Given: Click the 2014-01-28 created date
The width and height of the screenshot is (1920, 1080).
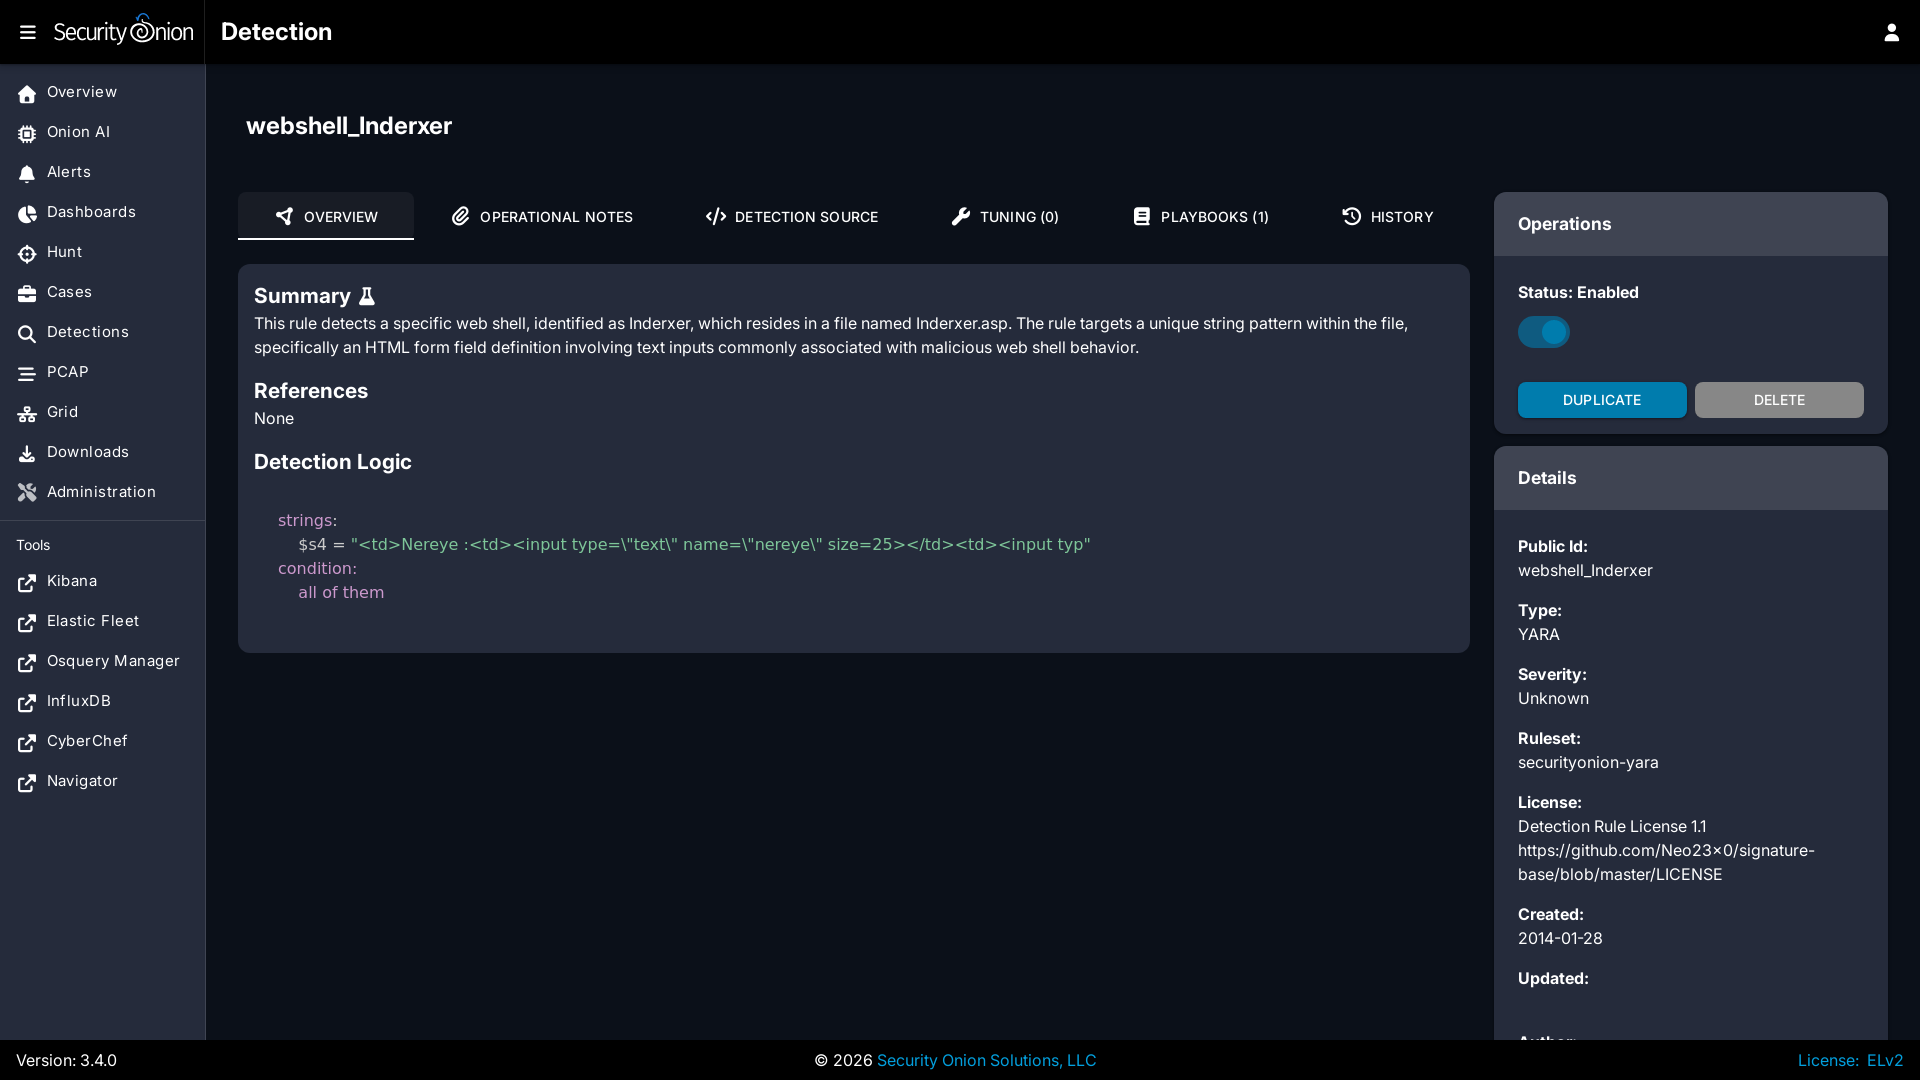Looking at the screenshot, I should click(1560, 938).
